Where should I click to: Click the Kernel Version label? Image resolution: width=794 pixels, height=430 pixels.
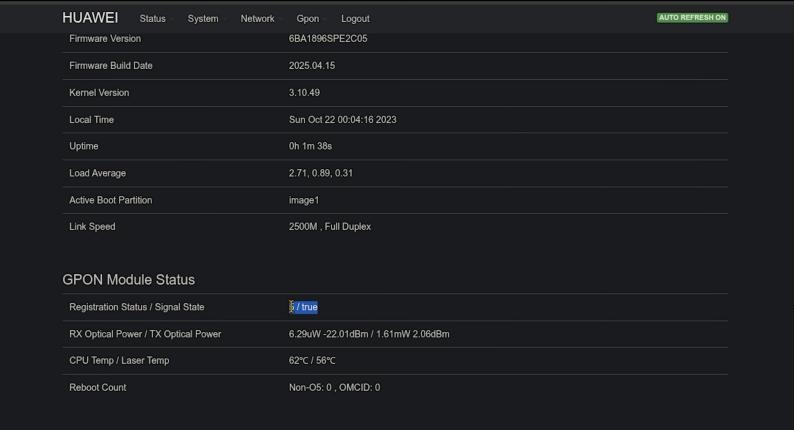point(99,93)
